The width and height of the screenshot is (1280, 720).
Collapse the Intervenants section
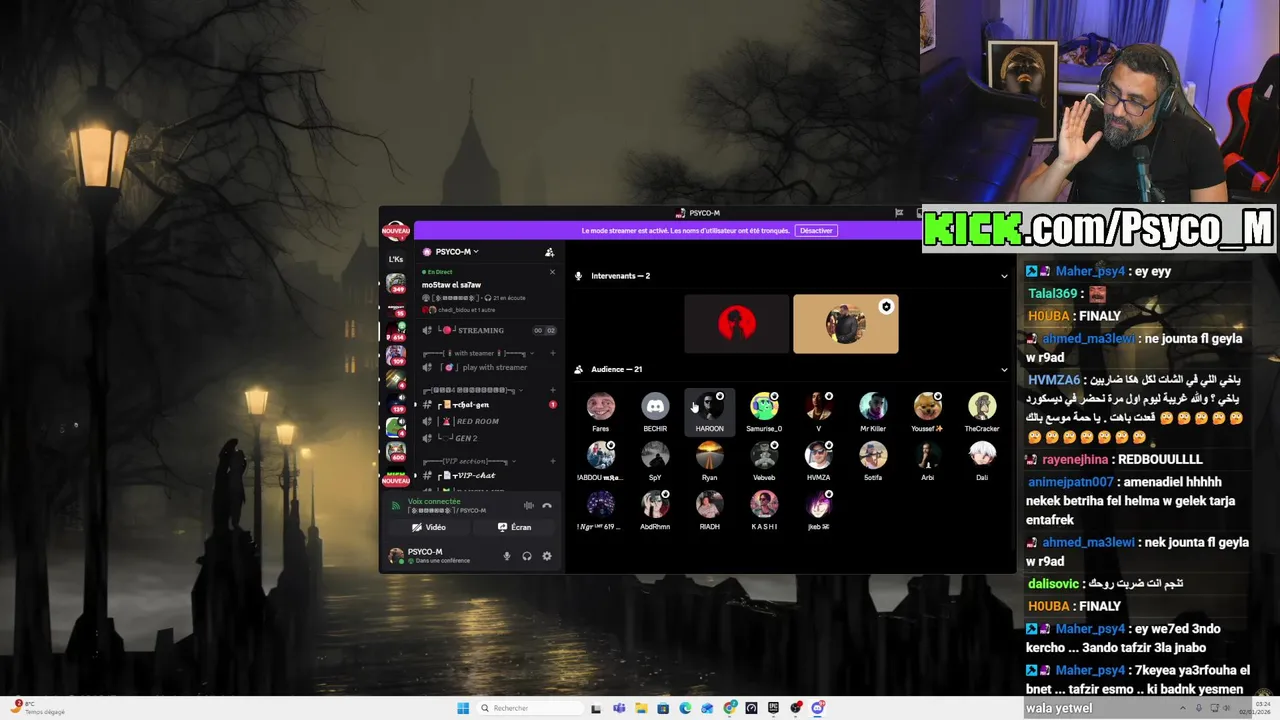(1004, 276)
